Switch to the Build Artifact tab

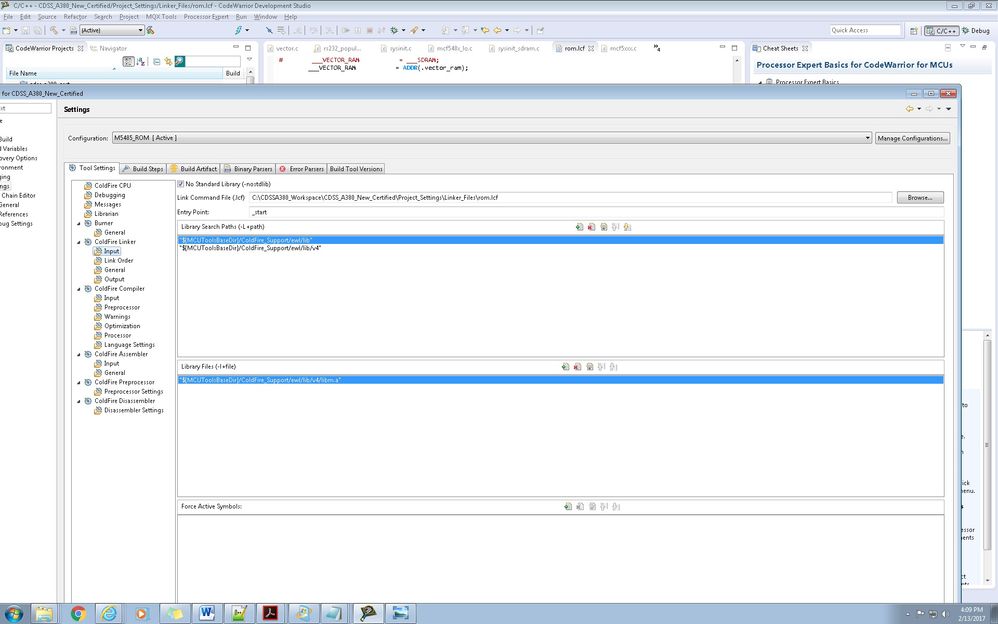[x=193, y=169]
